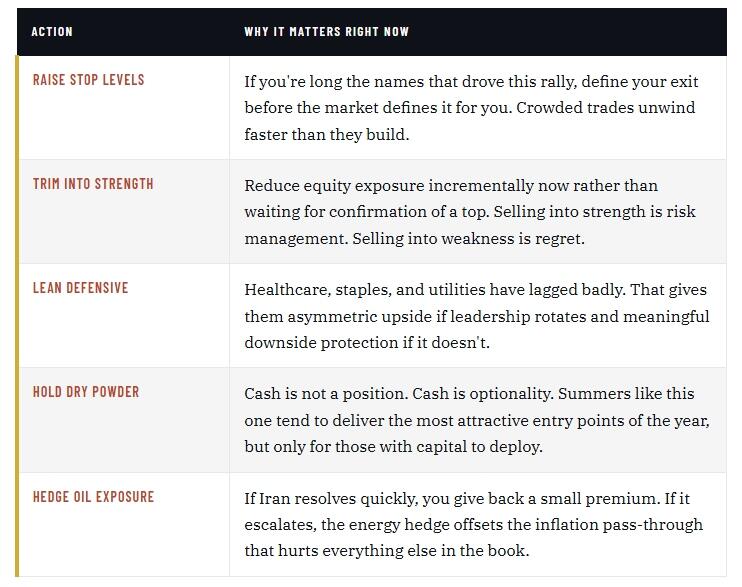Select the HOLD DRY POWDER label
The image size is (742, 587).
[x=86, y=392]
